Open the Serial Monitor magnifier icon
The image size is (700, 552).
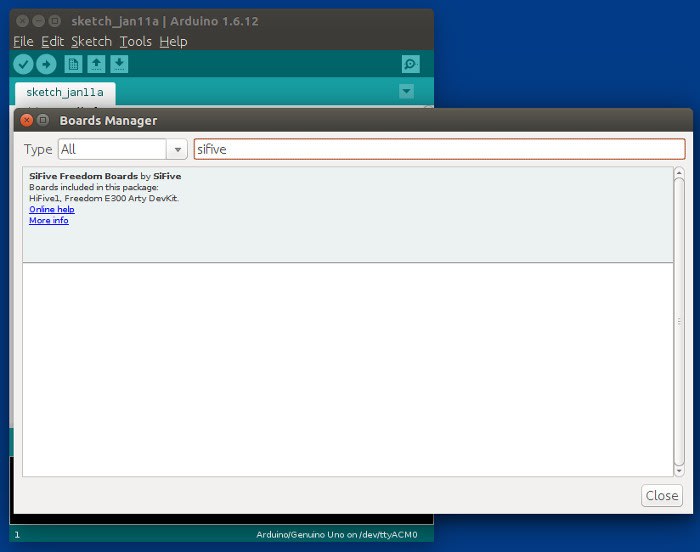click(410, 64)
